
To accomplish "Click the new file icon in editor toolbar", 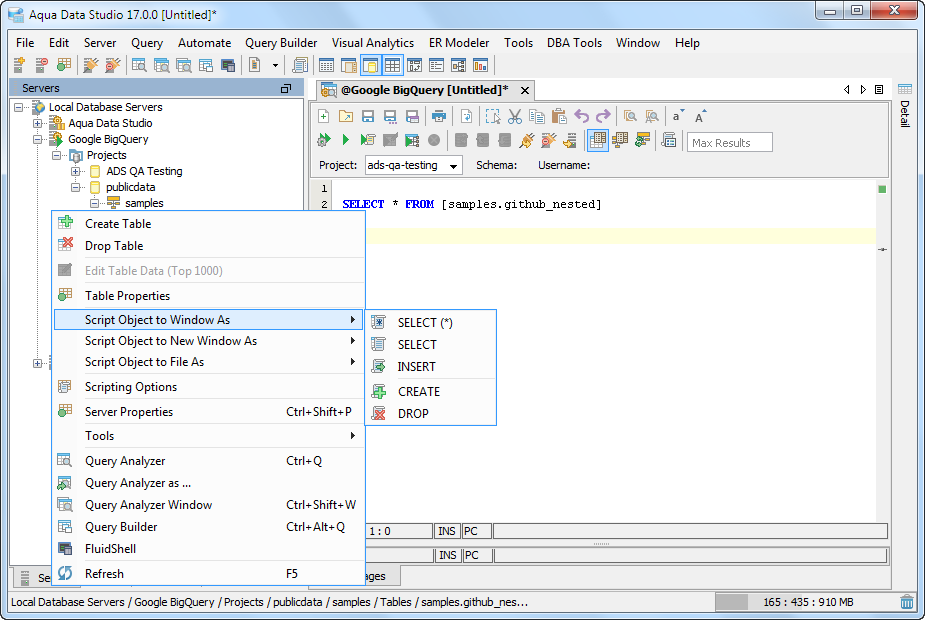I will coord(323,116).
